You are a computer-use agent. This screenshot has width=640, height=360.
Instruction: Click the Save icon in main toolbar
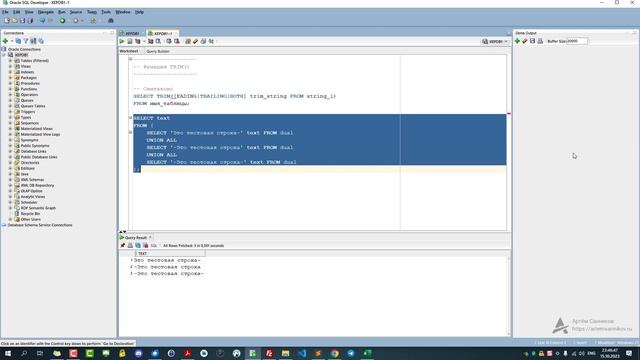coord(22,20)
